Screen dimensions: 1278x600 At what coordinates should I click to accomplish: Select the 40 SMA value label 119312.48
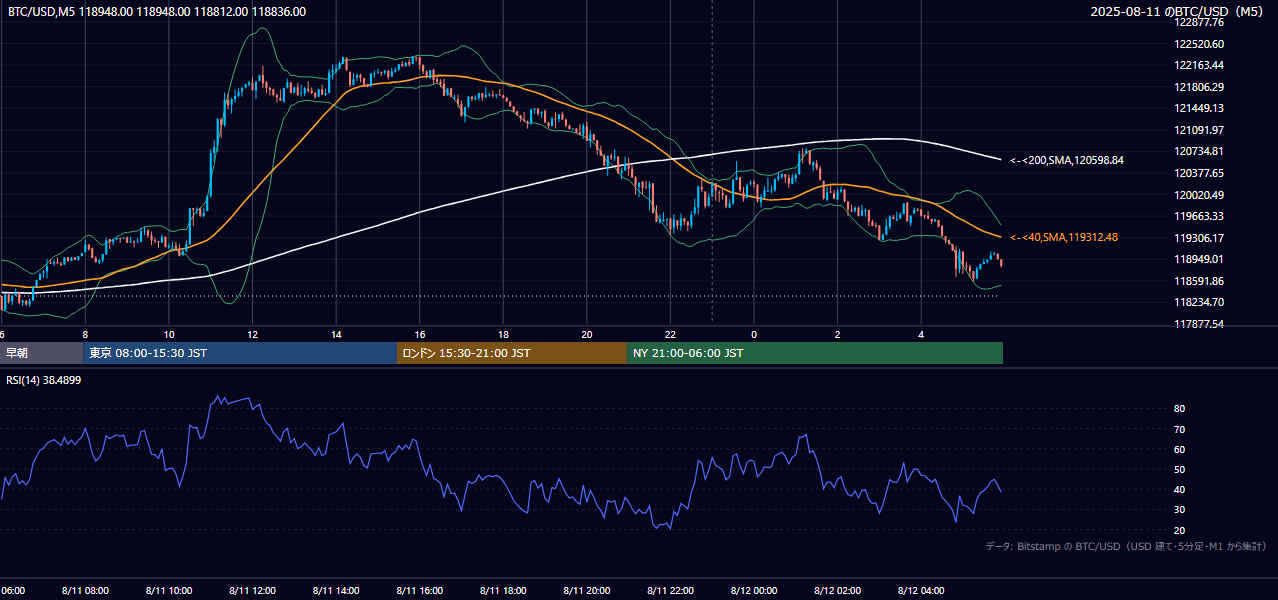(x=1064, y=237)
